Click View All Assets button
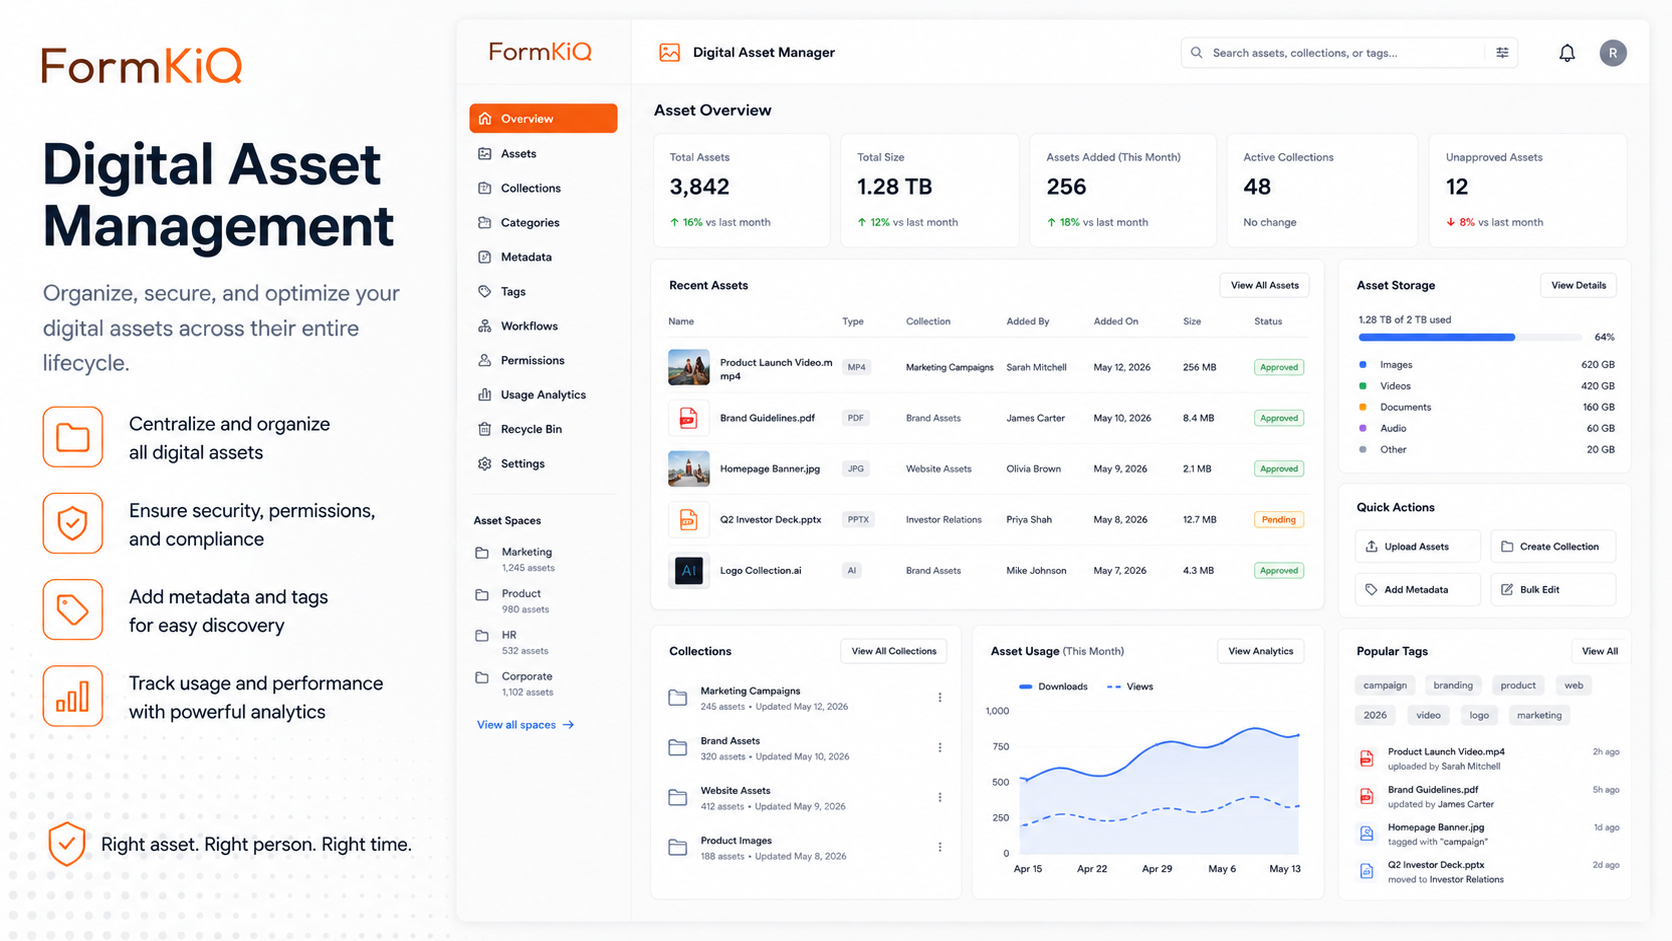This screenshot has width=1672, height=941. (x=1264, y=285)
